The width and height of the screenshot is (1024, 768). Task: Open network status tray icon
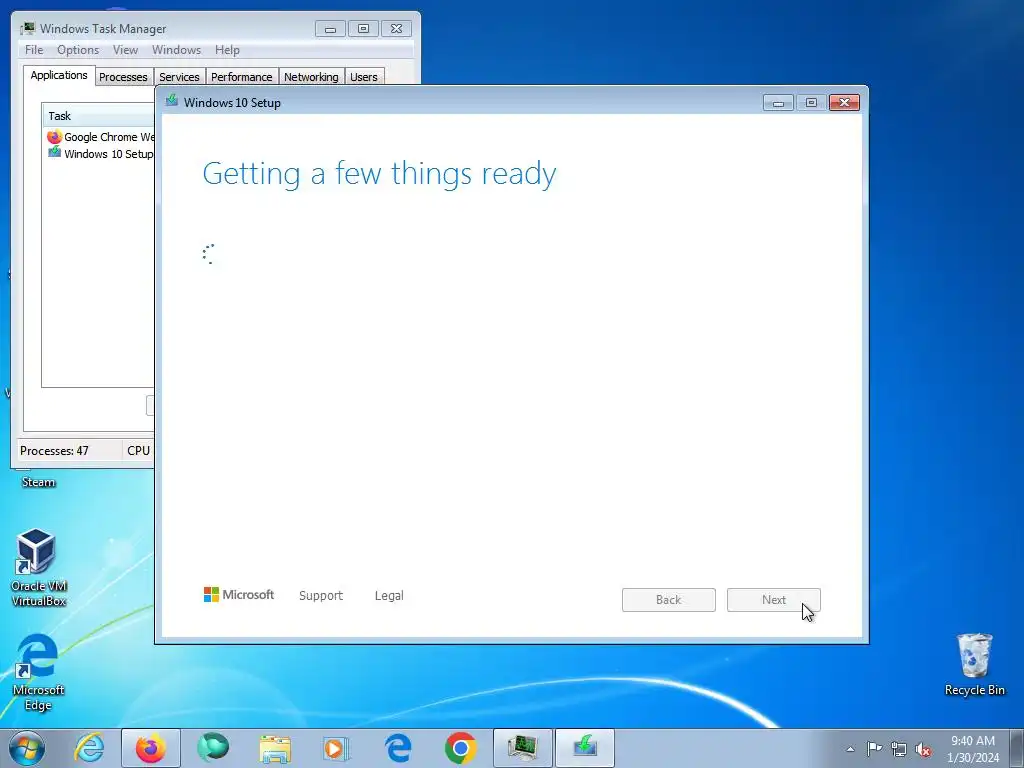click(x=899, y=749)
